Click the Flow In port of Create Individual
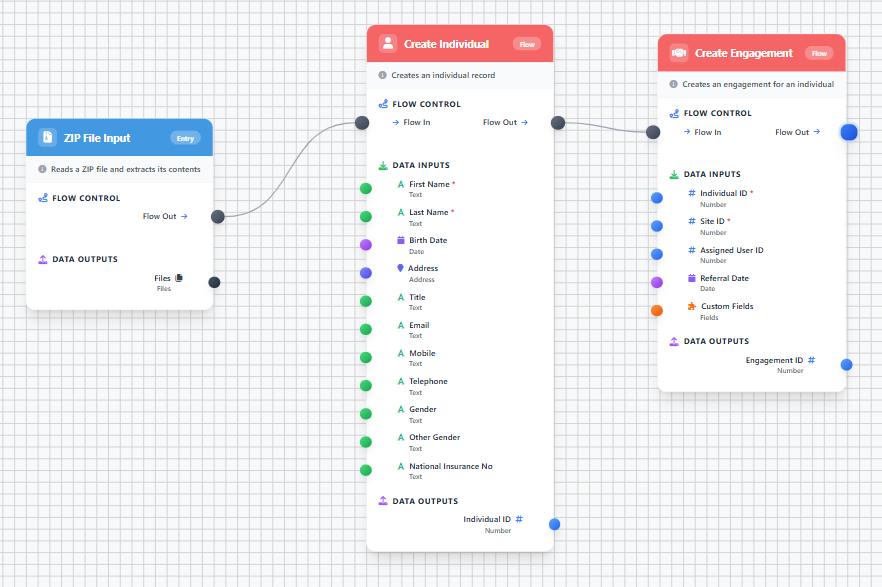This screenshot has width=882, height=587. (362, 122)
